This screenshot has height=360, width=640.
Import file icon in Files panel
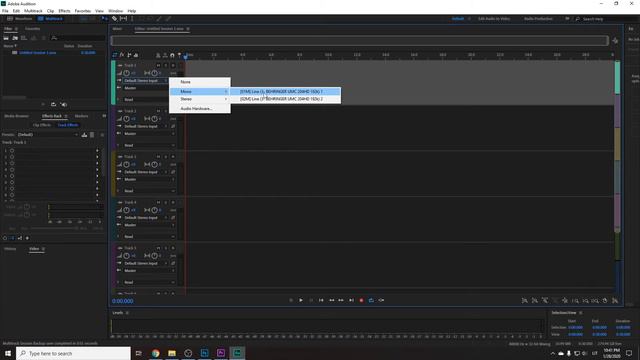click(15, 38)
